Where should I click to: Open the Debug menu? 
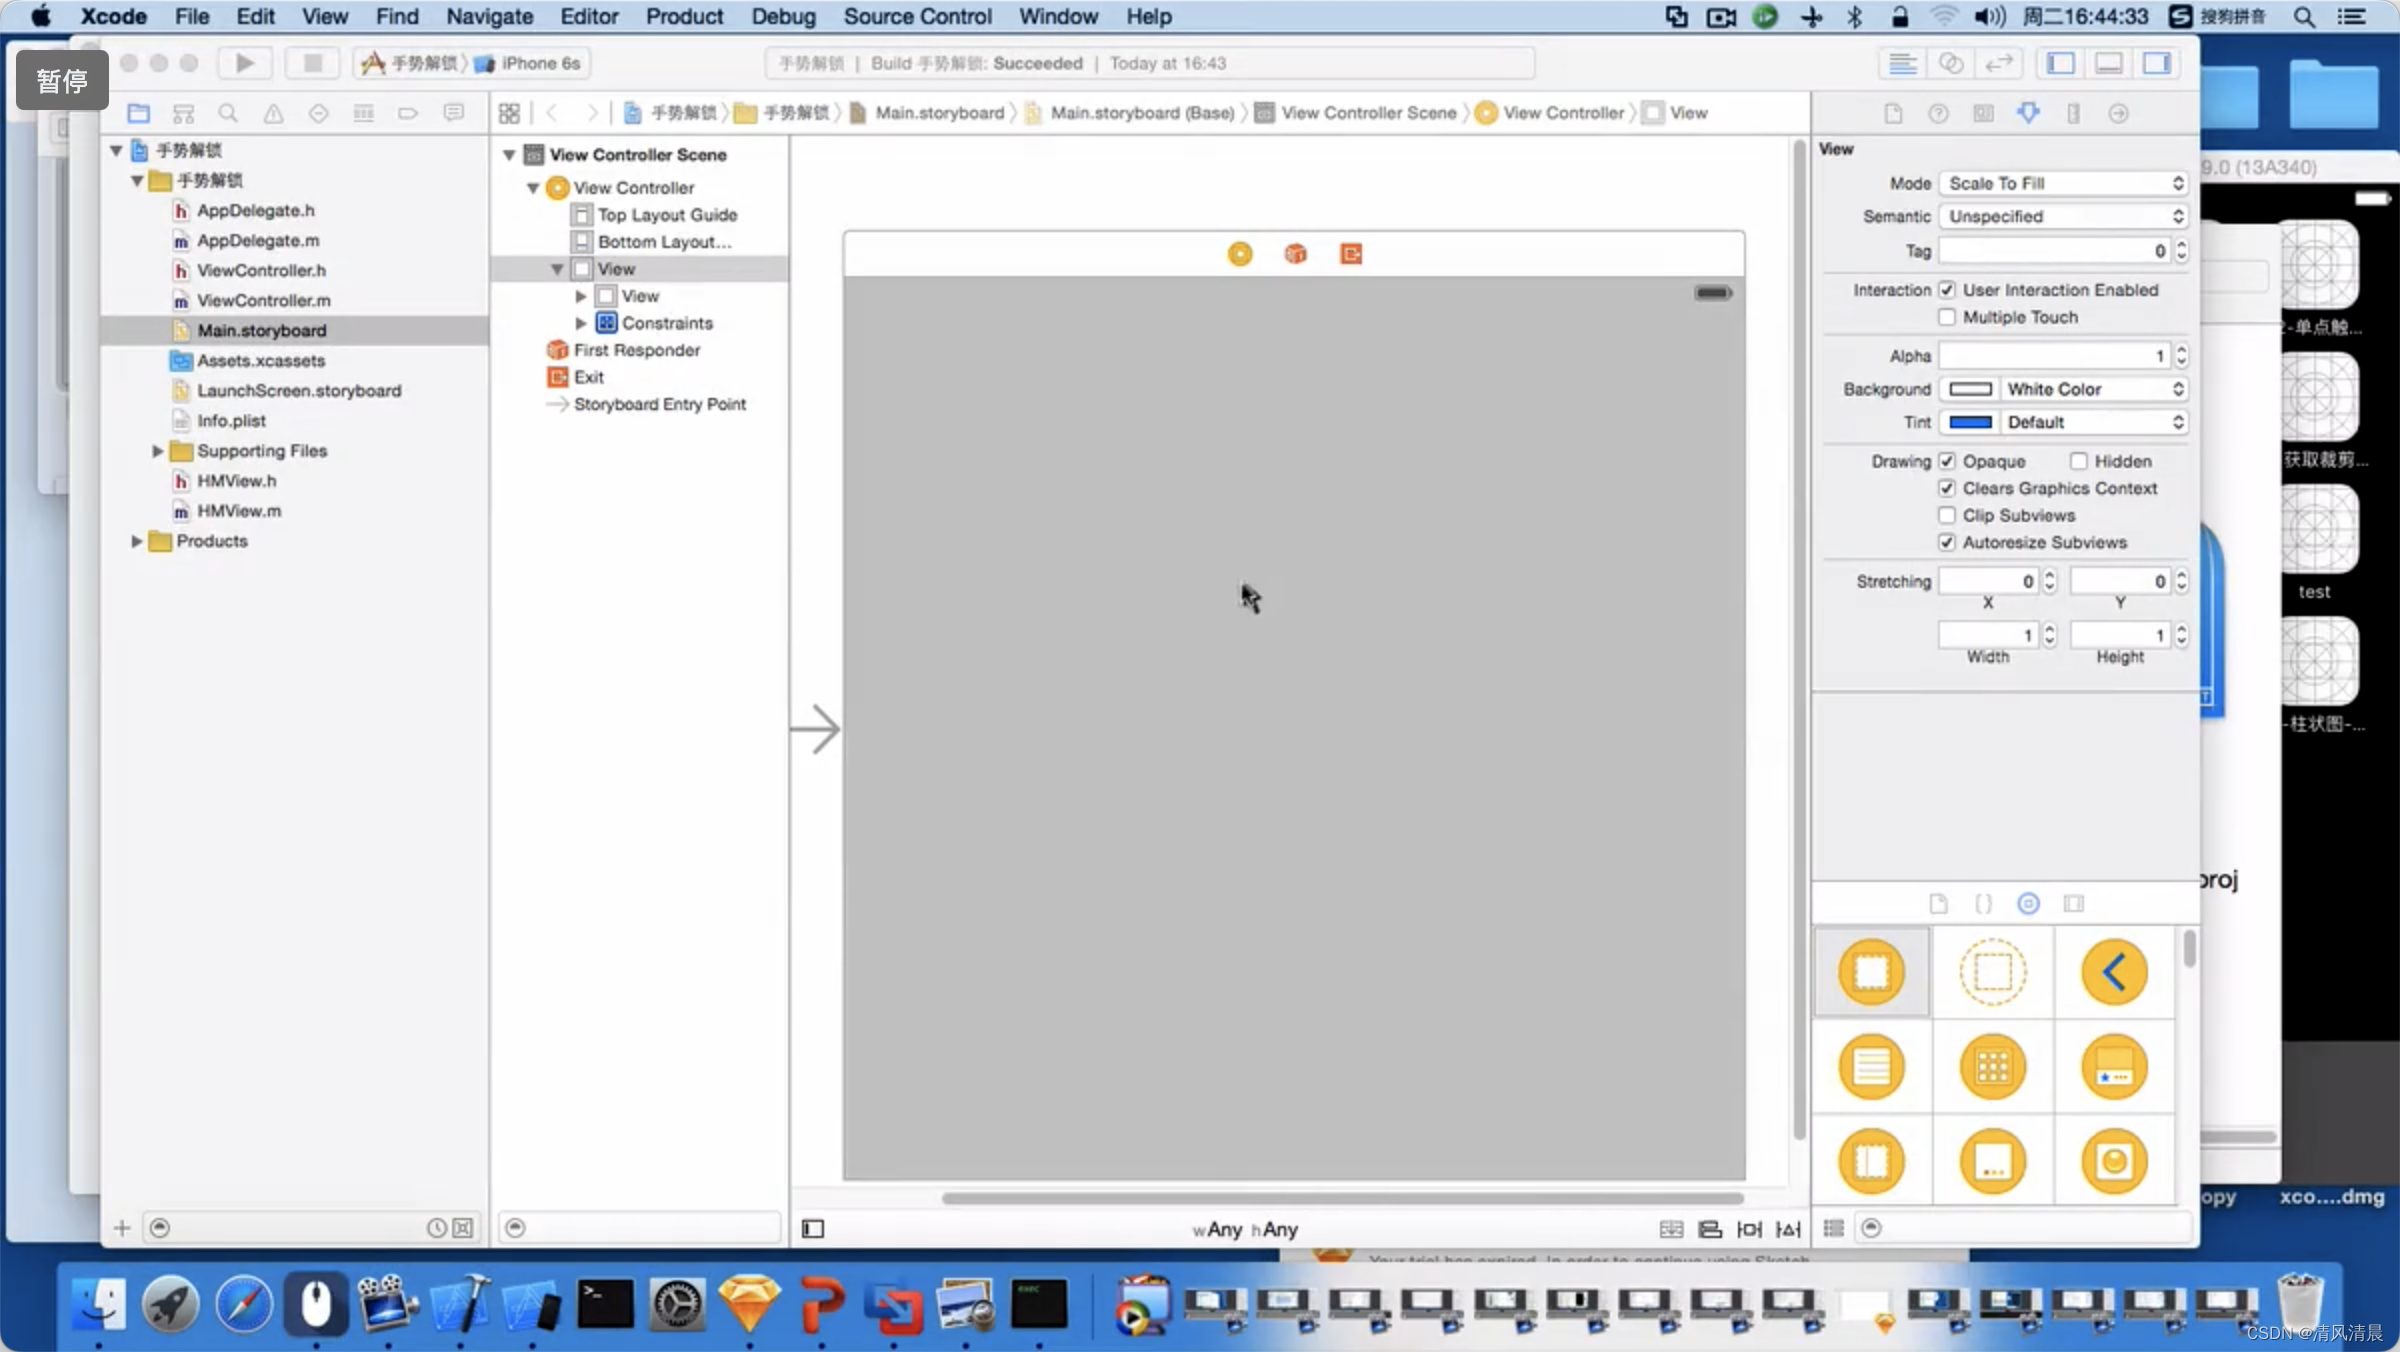(783, 16)
